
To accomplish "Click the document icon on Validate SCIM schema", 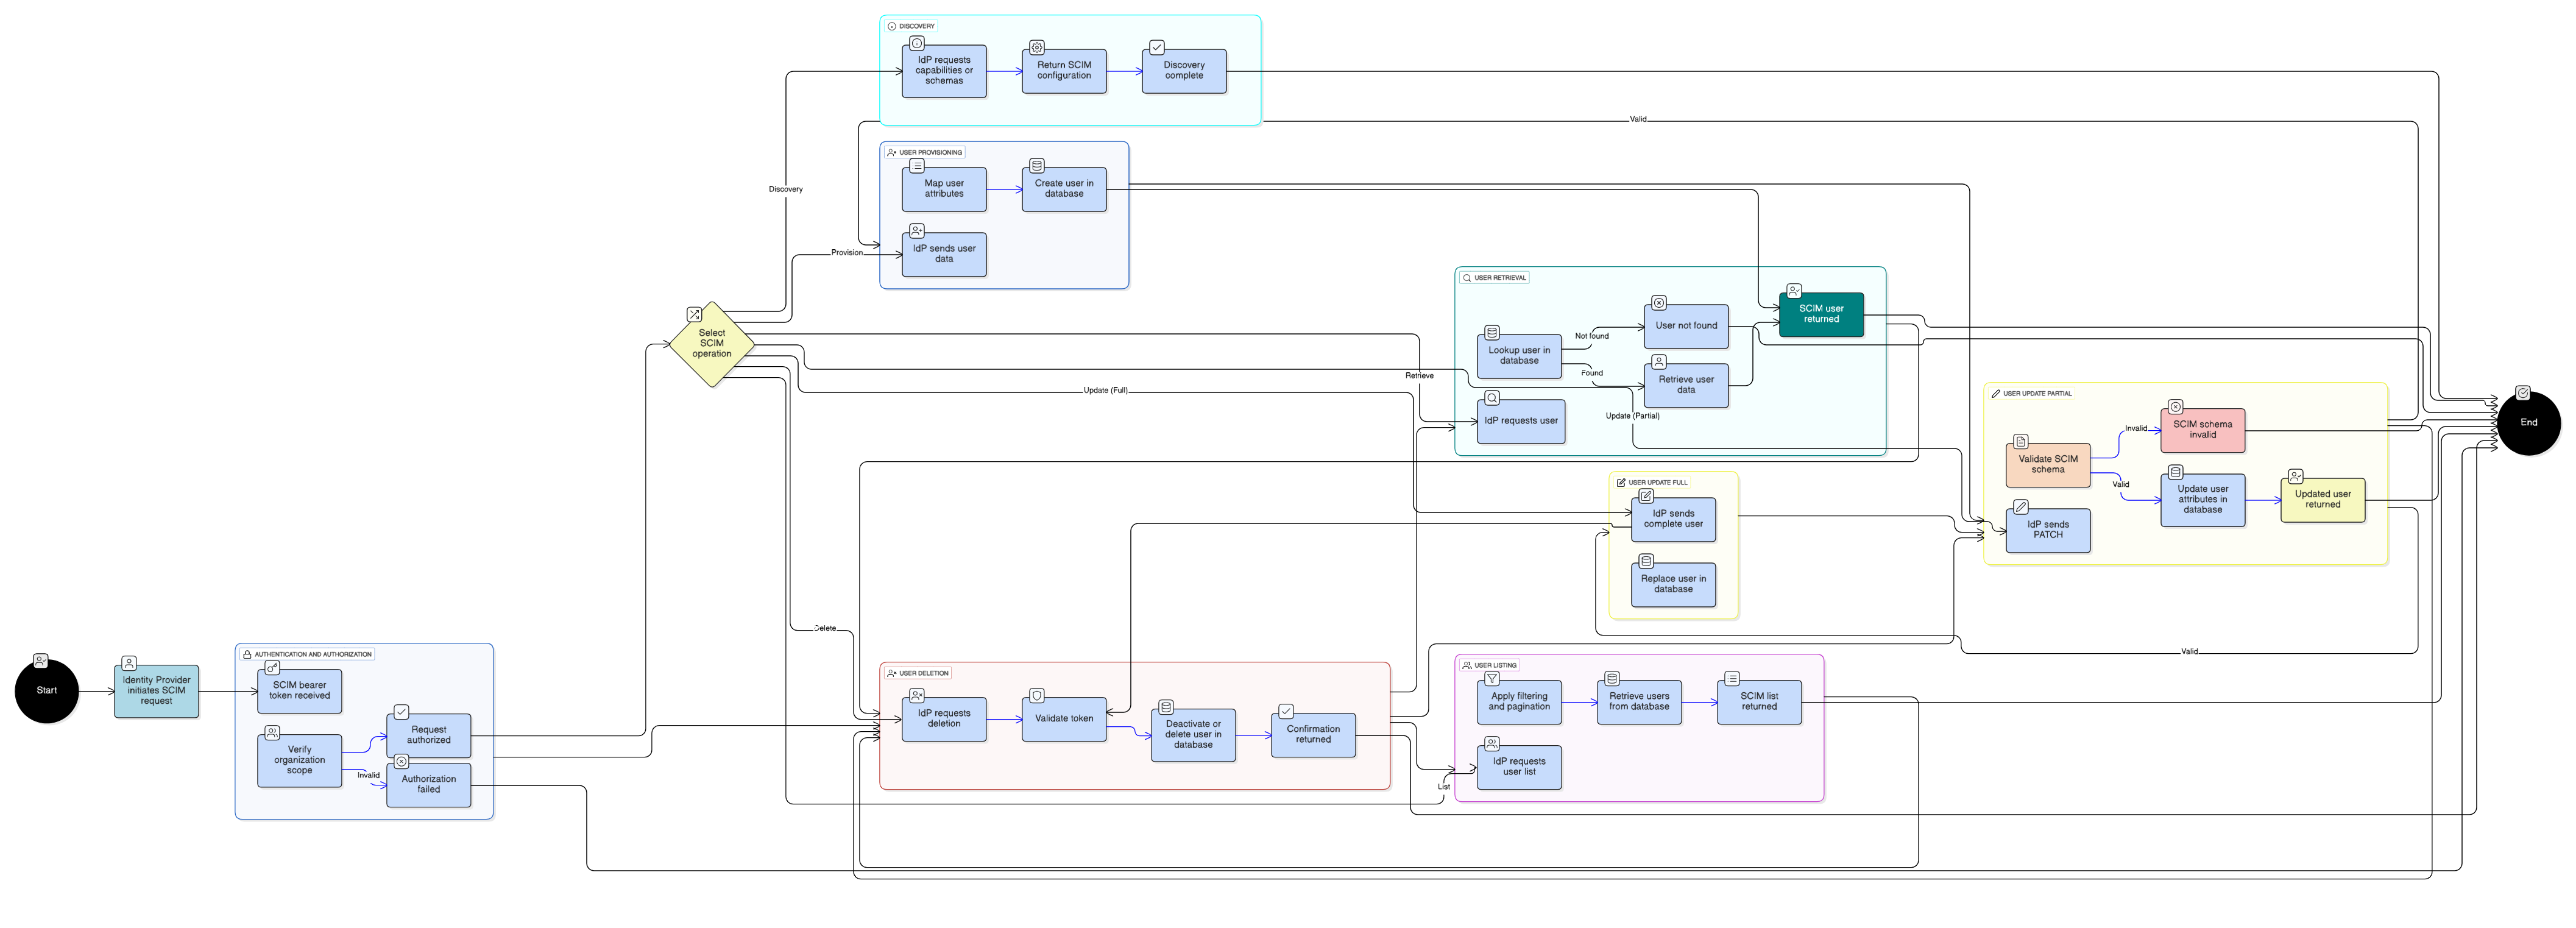I will pyautogui.click(x=2021, y=441).
